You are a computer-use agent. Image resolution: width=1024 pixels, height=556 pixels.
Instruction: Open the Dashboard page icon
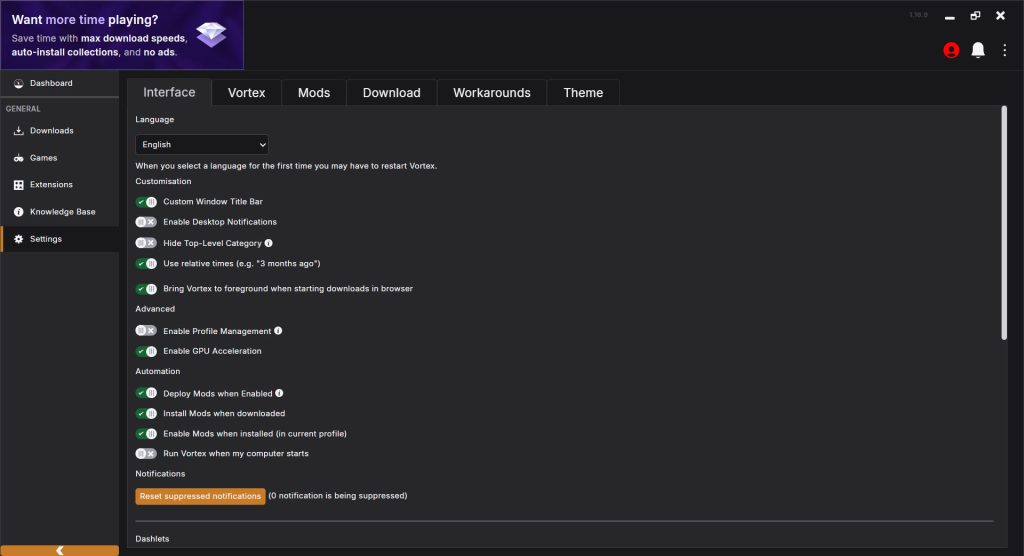click(18, 84)
